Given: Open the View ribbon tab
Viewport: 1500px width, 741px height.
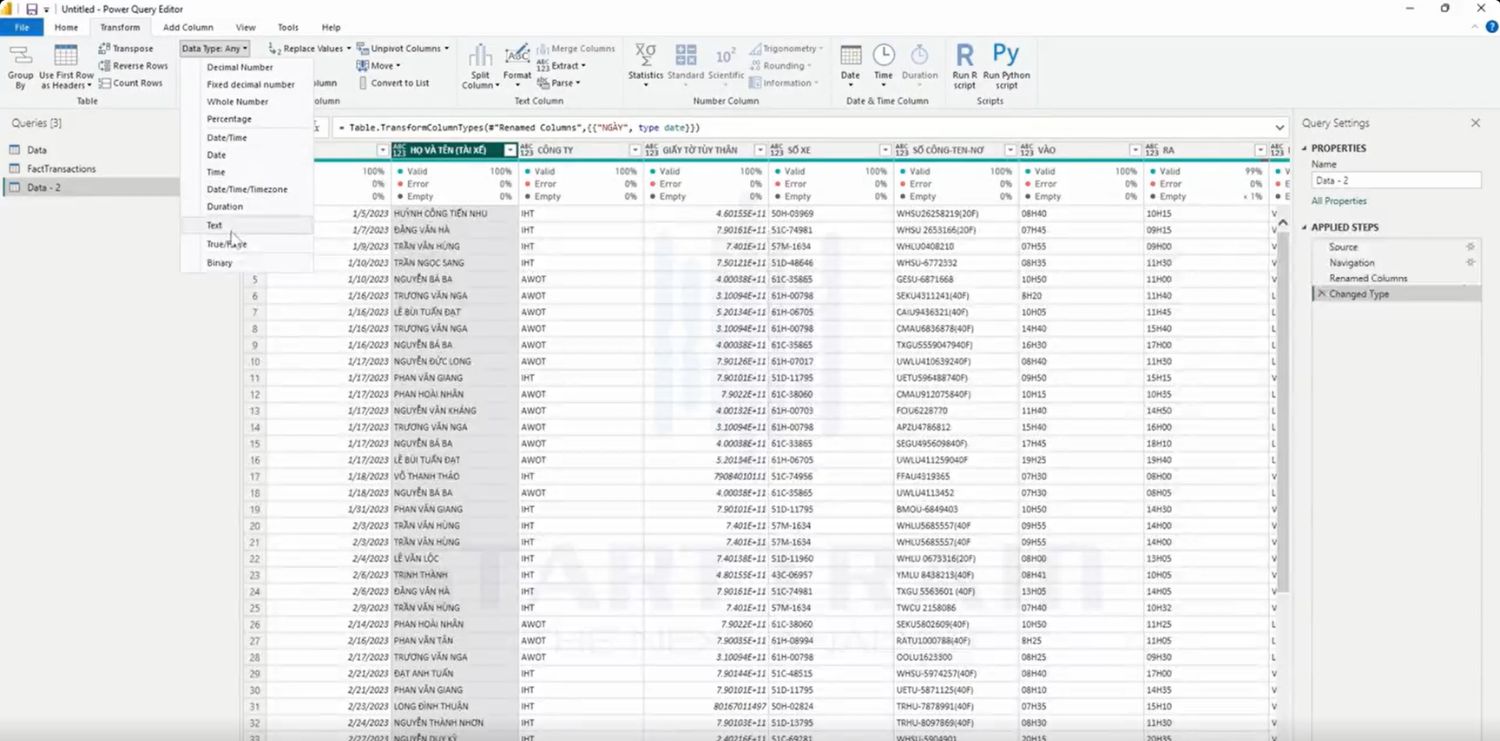Looking at the screenshot, I should click(245, 27).
